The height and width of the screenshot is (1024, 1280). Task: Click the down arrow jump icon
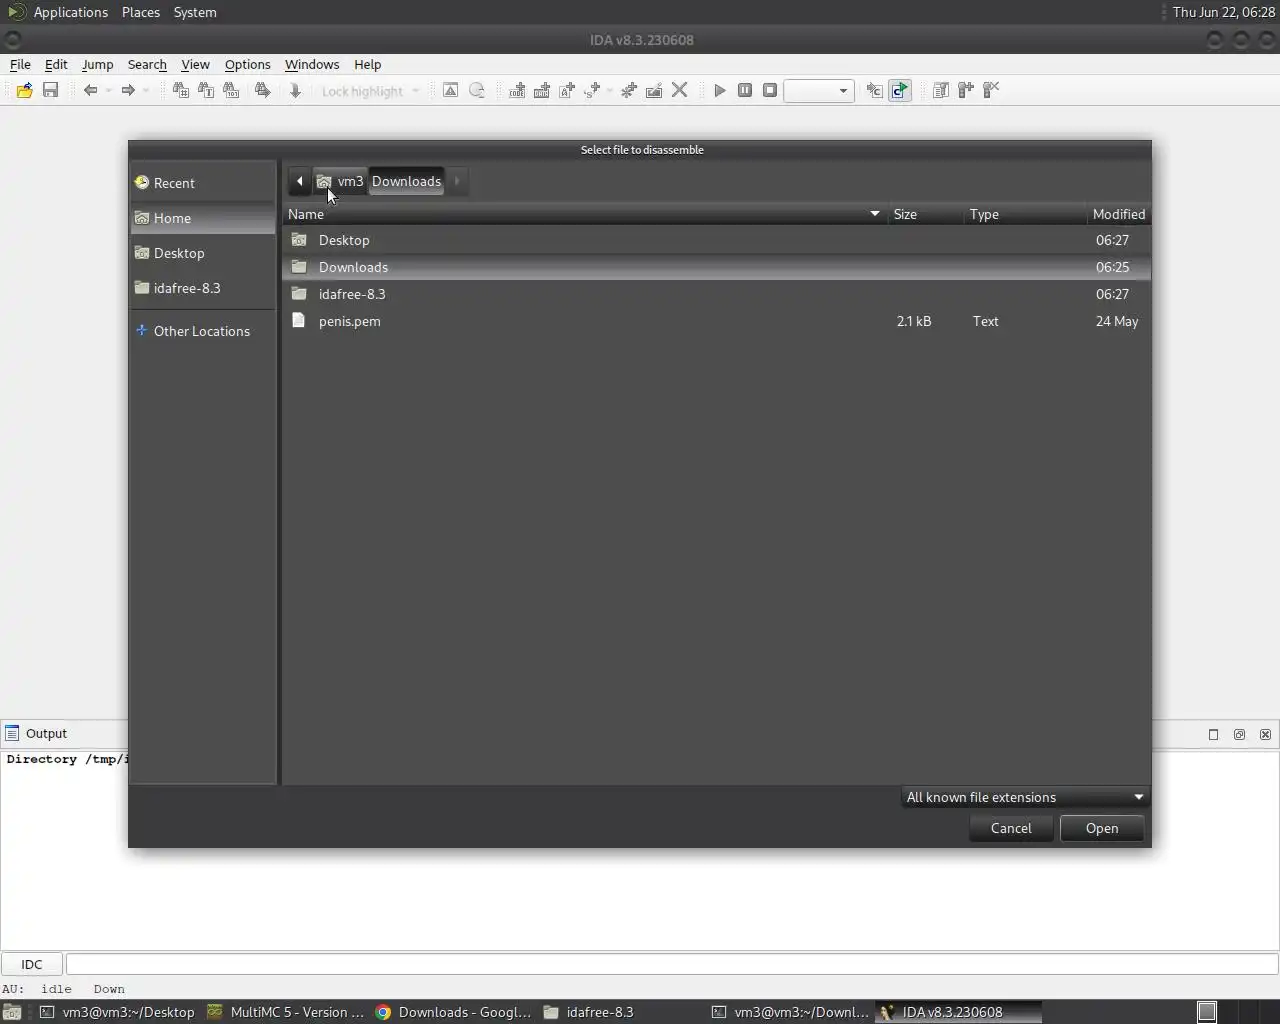coord(295,90)
